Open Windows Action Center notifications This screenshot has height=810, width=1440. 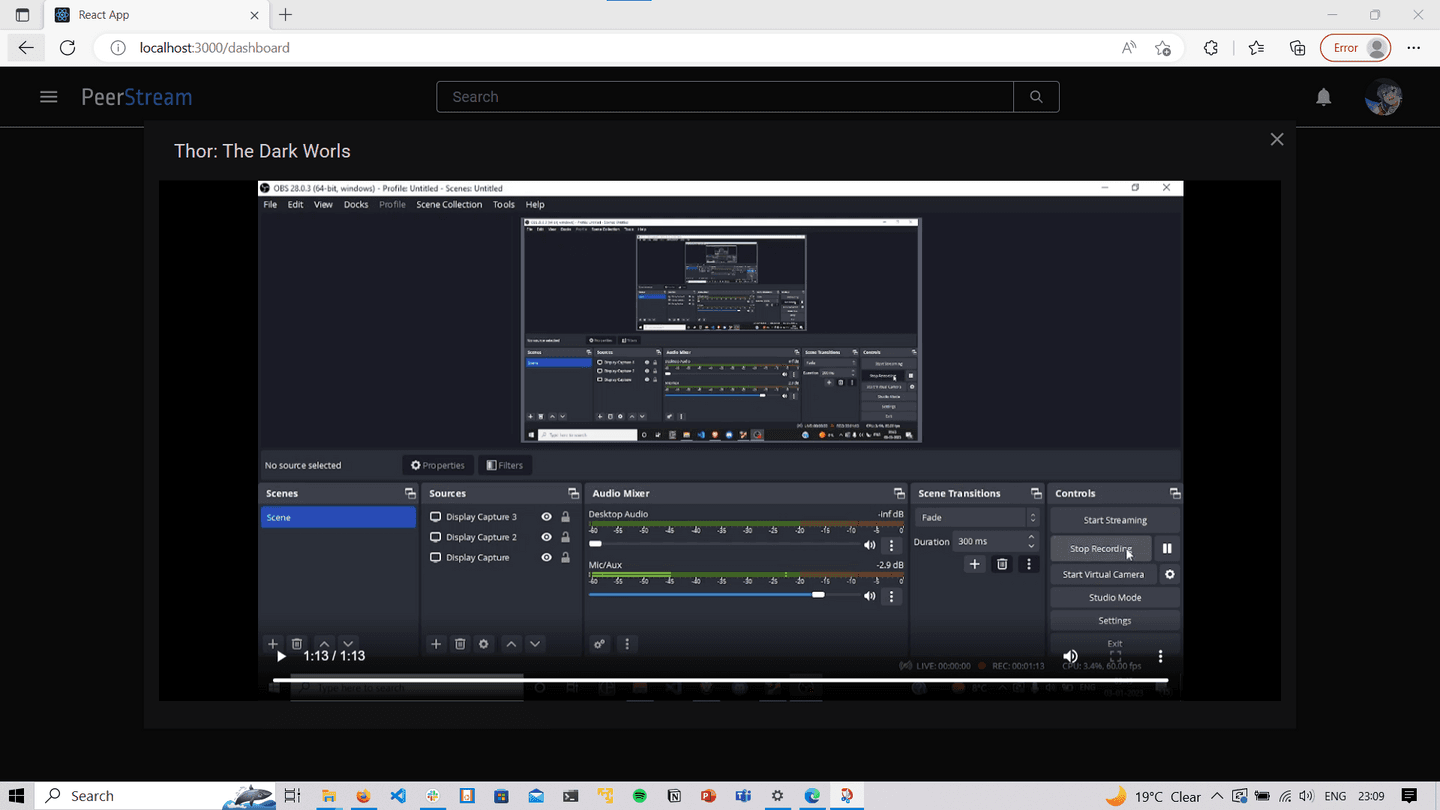click(x=1409, y=796)
